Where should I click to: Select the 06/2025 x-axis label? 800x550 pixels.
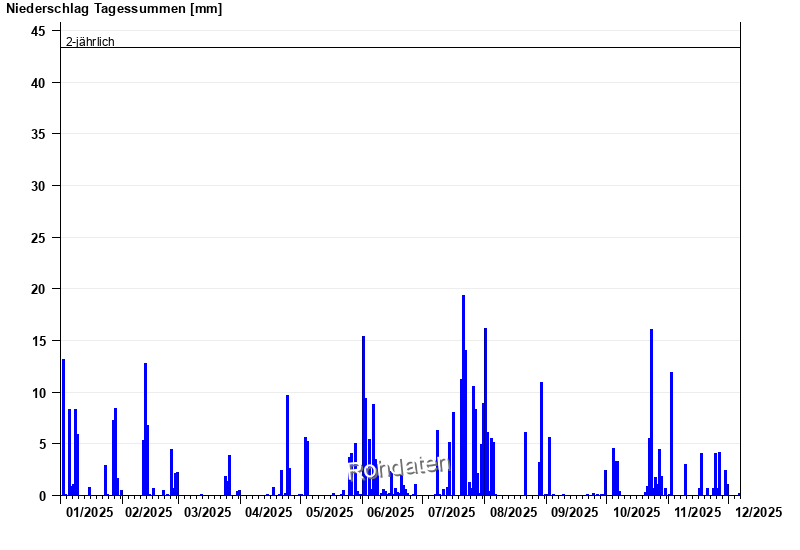(x=391, y=512)
